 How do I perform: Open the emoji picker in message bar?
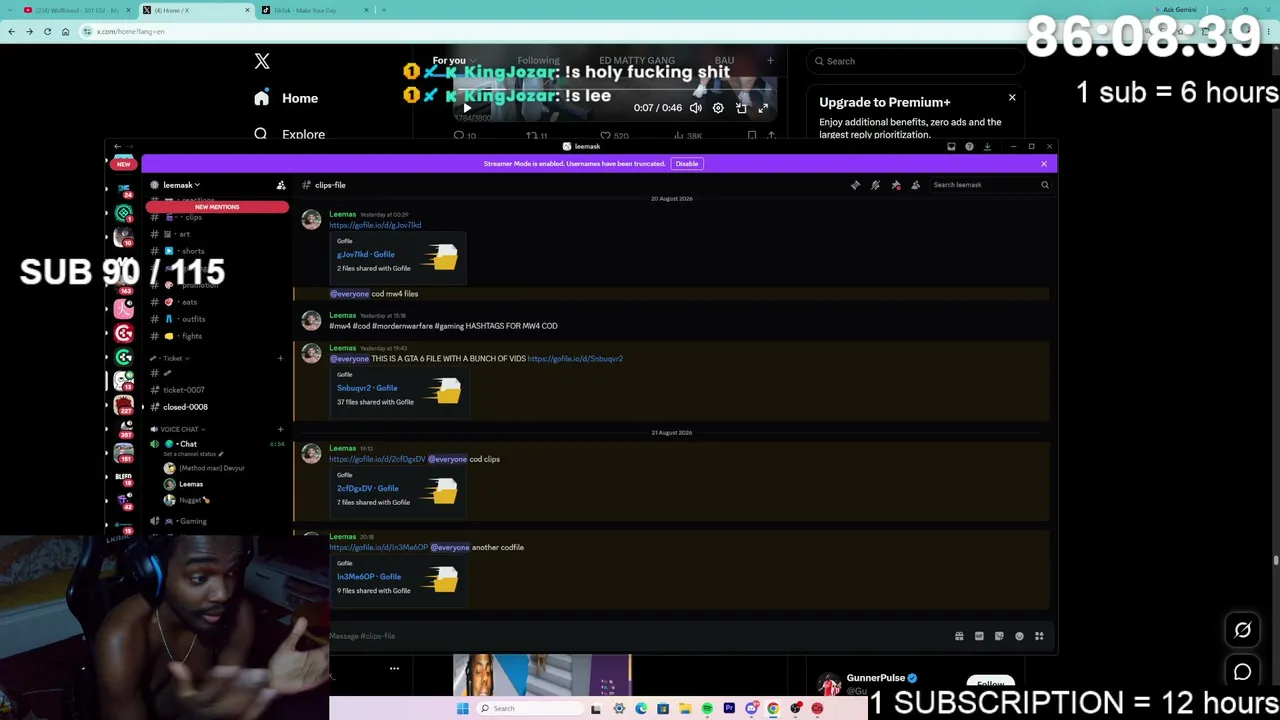tap(1019, 636)
